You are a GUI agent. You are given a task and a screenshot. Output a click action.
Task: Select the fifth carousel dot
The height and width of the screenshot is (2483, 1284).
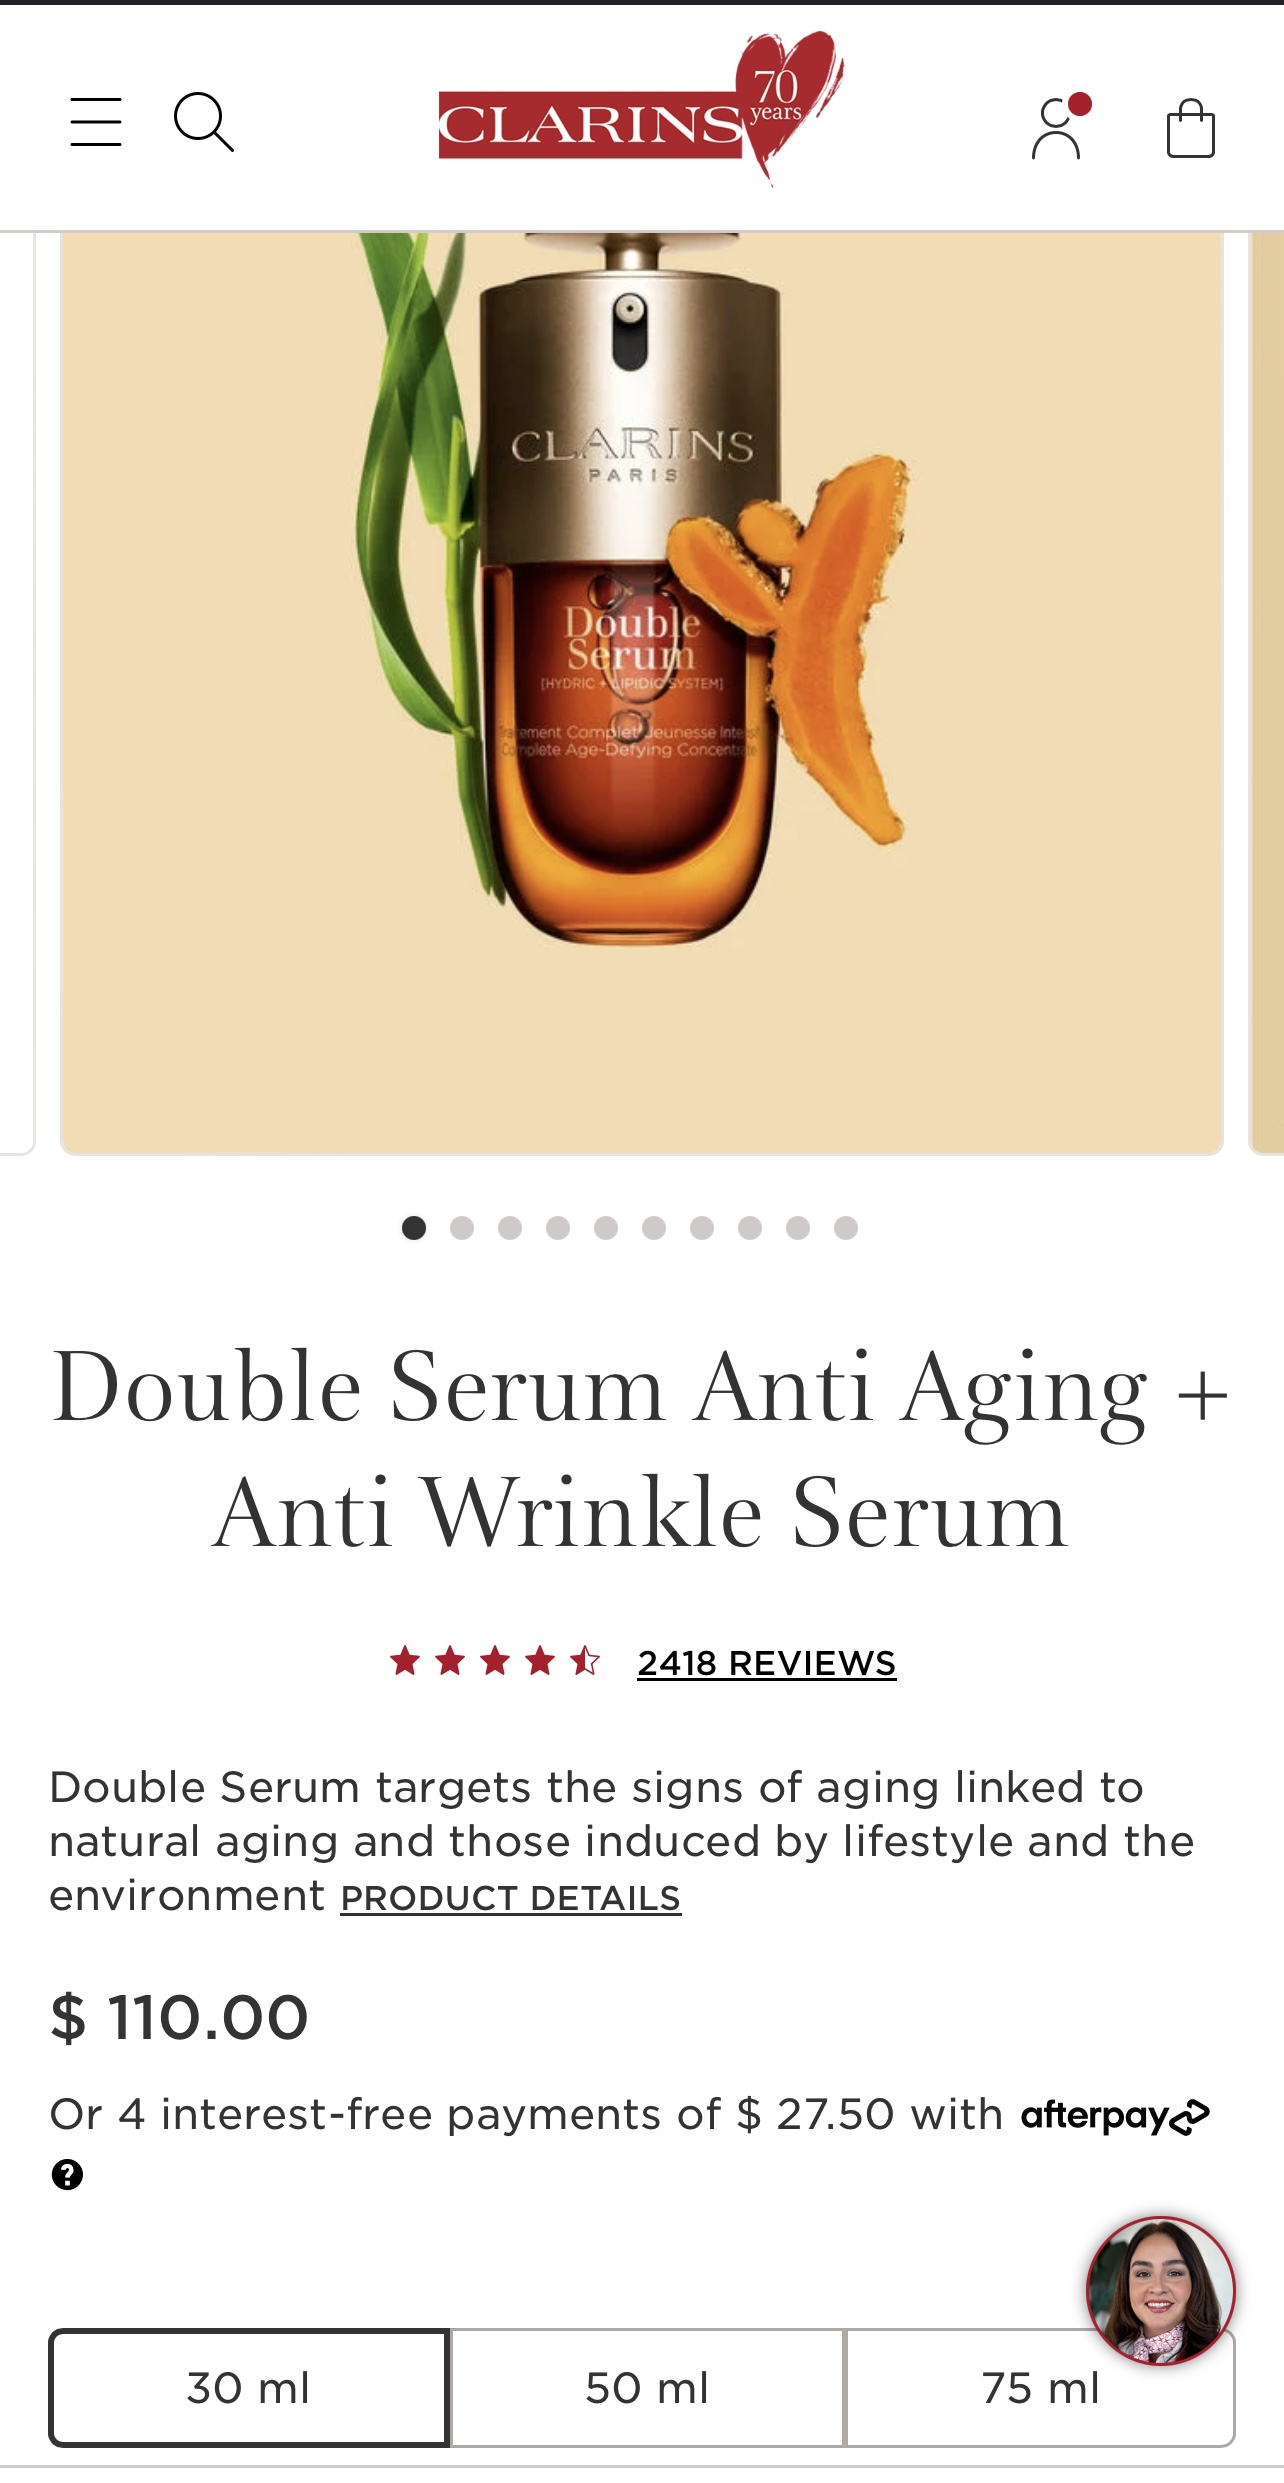pyautogui.click(x=606, y=1228)
